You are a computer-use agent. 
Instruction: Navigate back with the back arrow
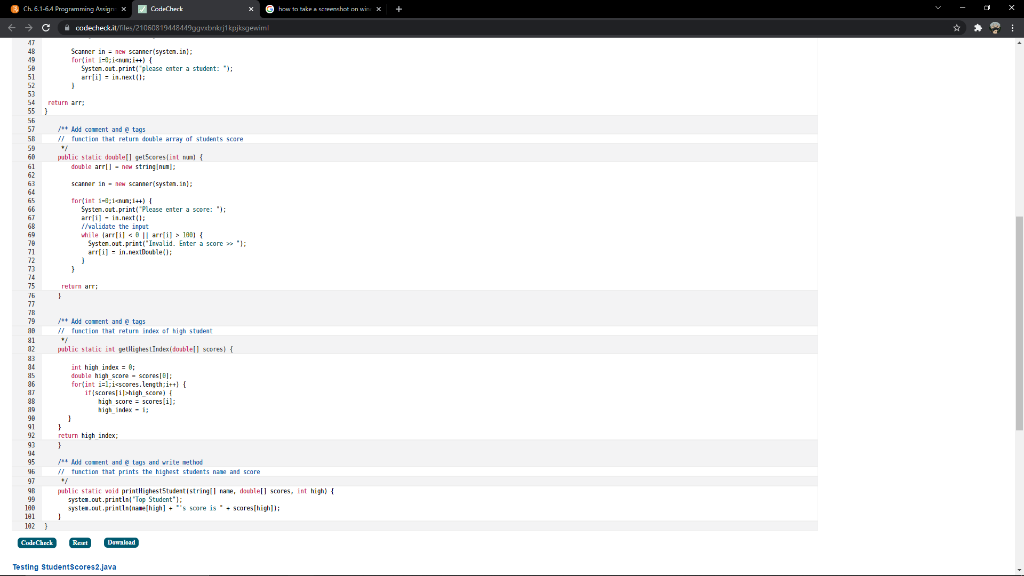point(10,28)
